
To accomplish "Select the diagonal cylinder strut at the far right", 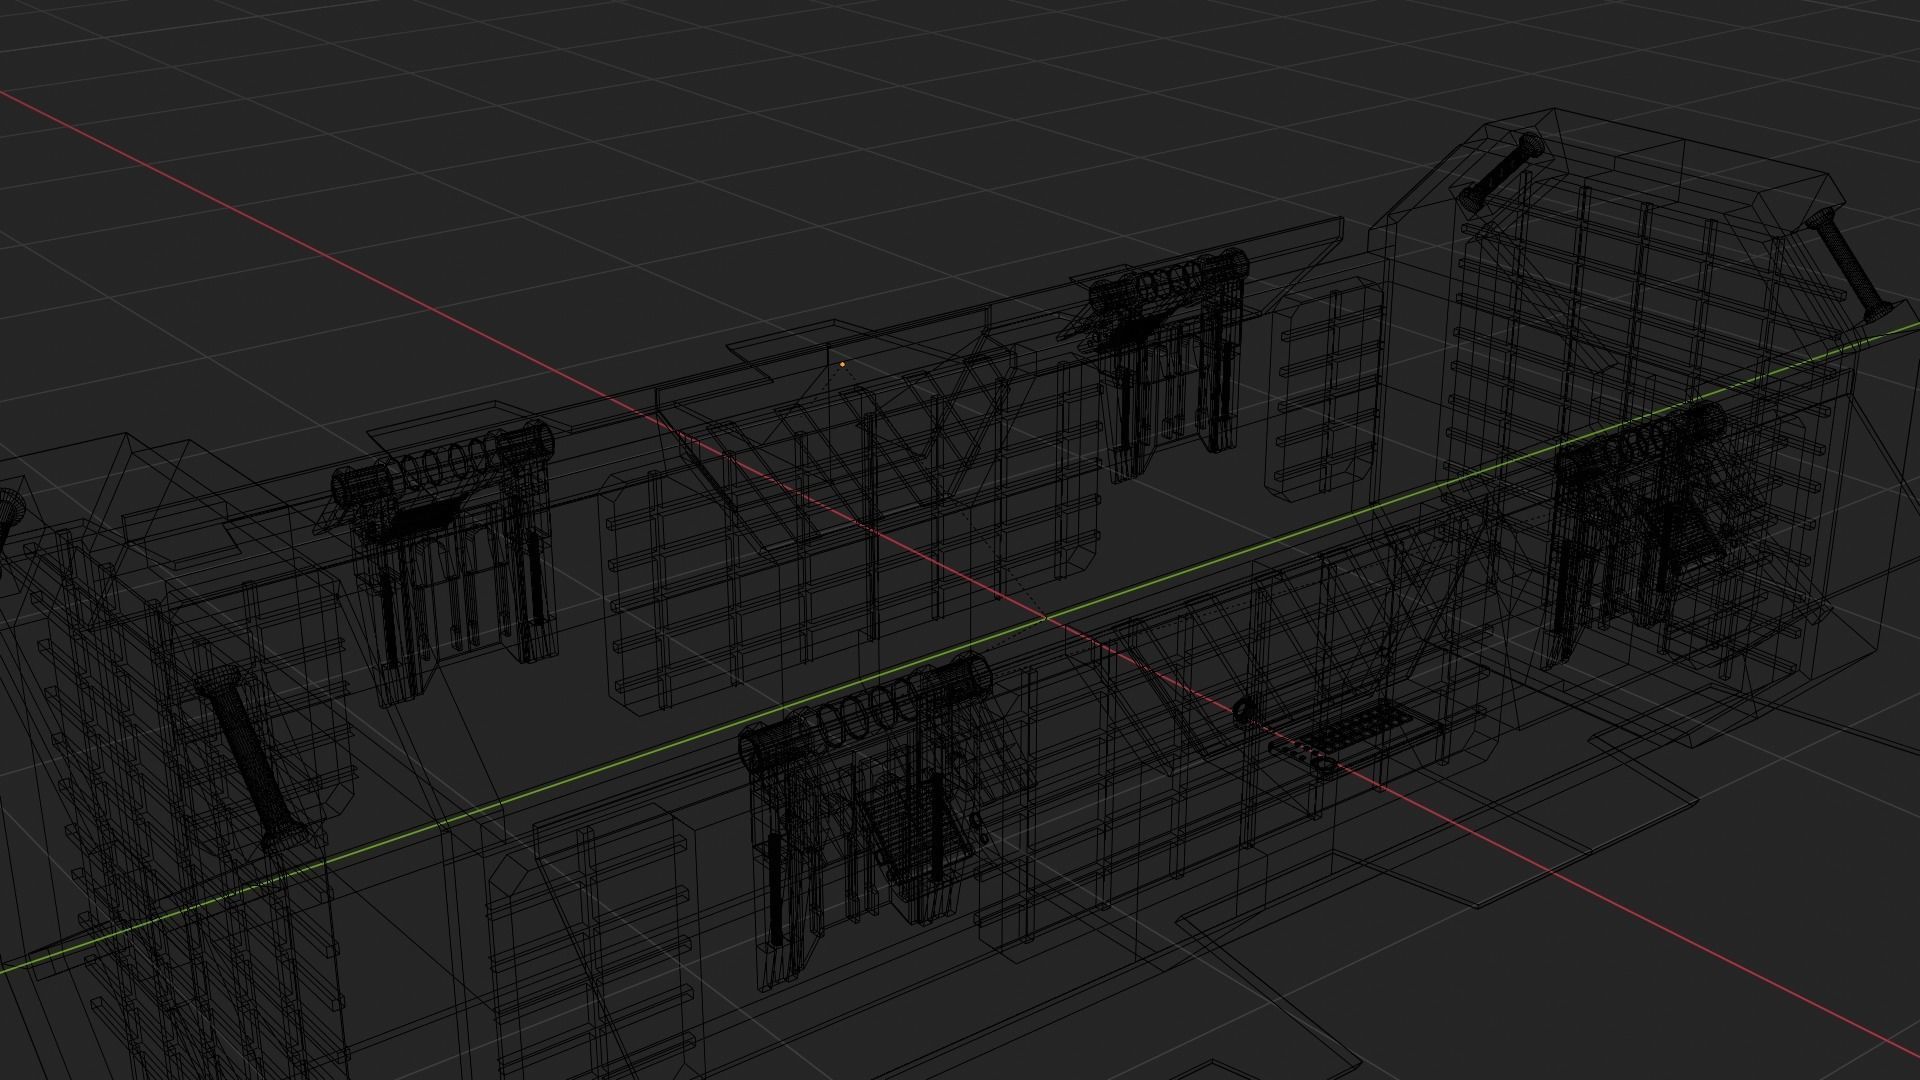I will pyautogui.click(x=1849, y=264).
